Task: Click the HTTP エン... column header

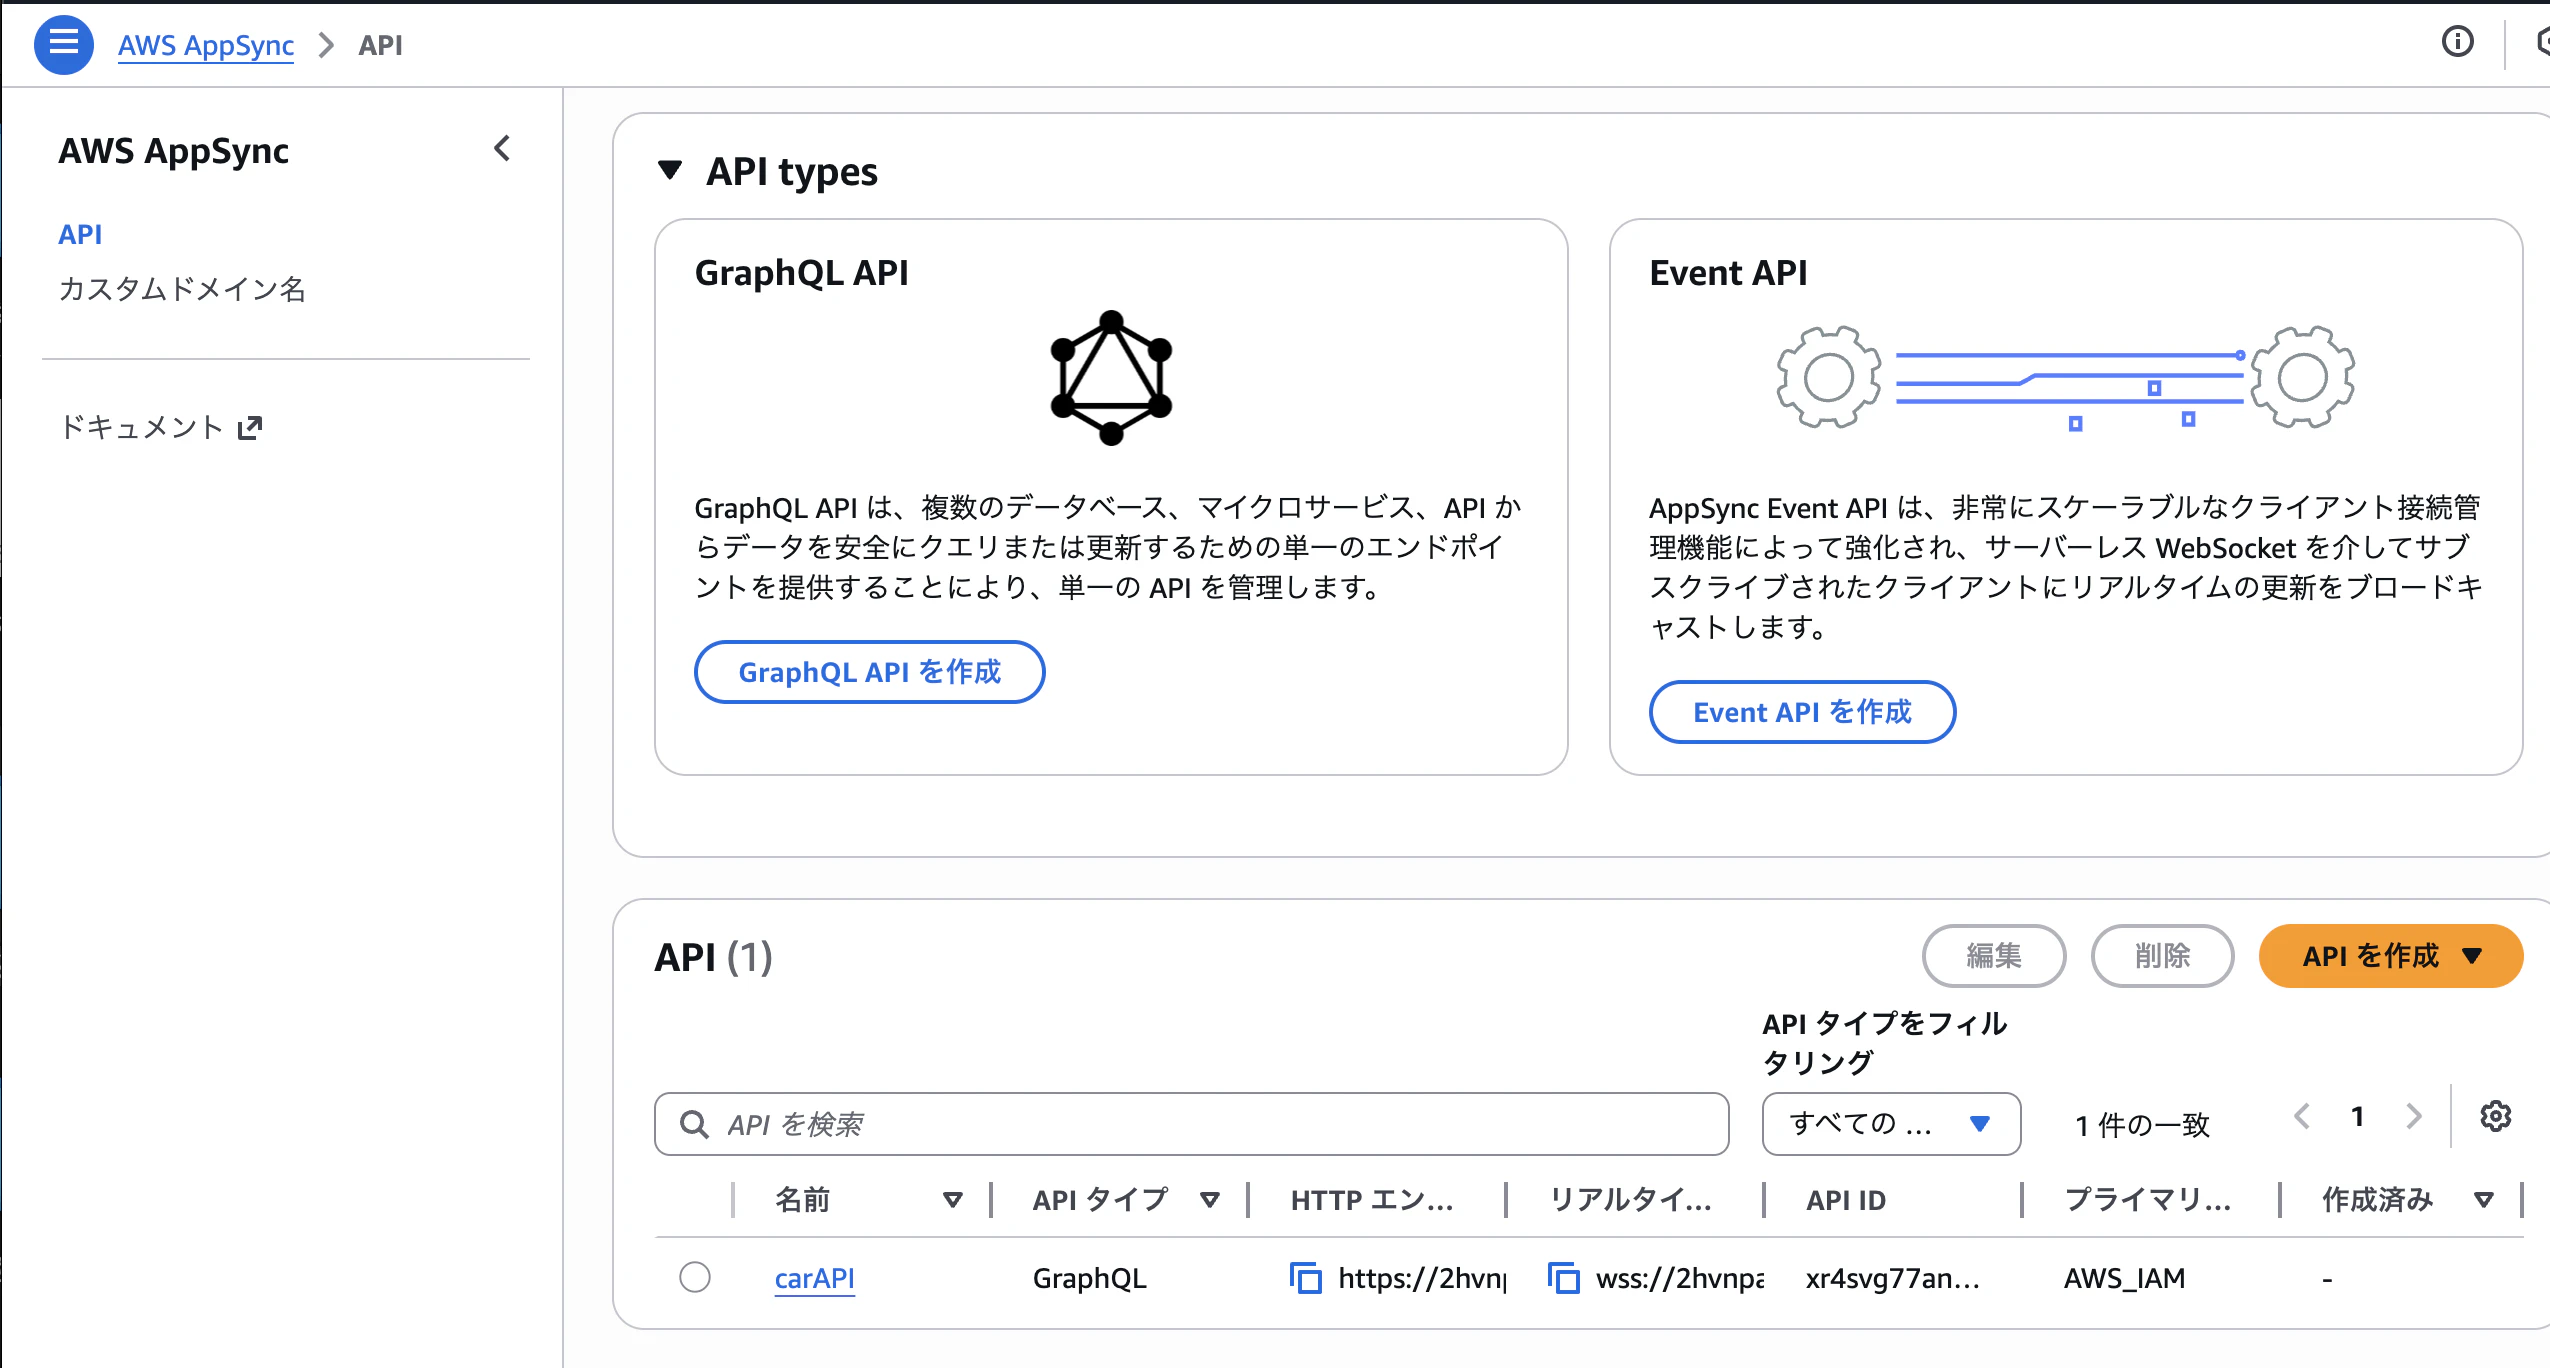Action: pyautogui.click(x=1372, y=1200)
